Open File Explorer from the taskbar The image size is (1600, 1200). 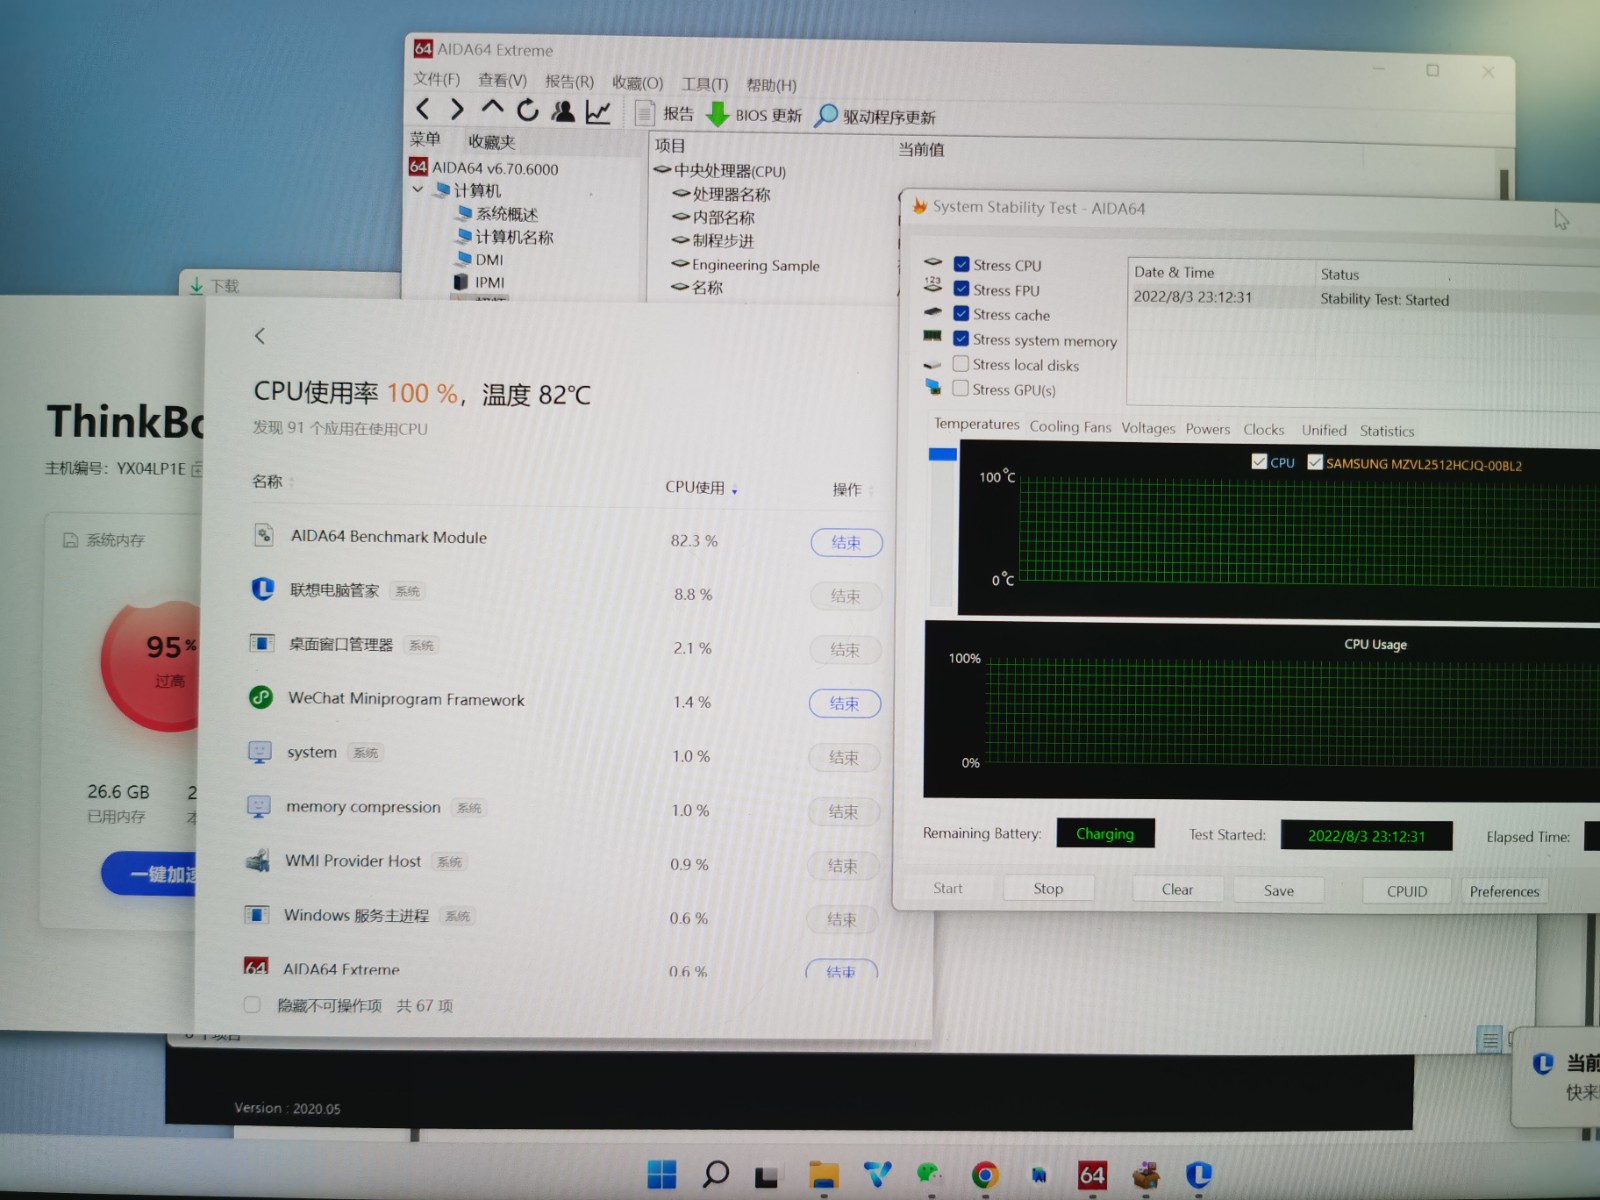pyautogui.click(x=823, y=1175)
